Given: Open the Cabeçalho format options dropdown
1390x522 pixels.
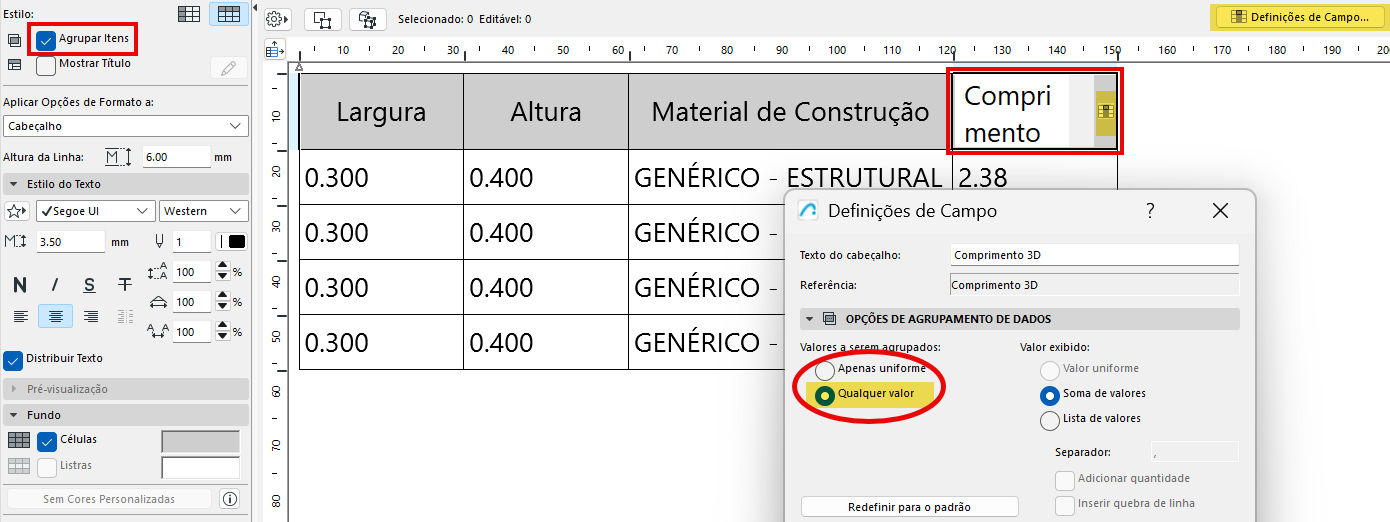Looking at the screenshot, I should click(x=126, y=126).
